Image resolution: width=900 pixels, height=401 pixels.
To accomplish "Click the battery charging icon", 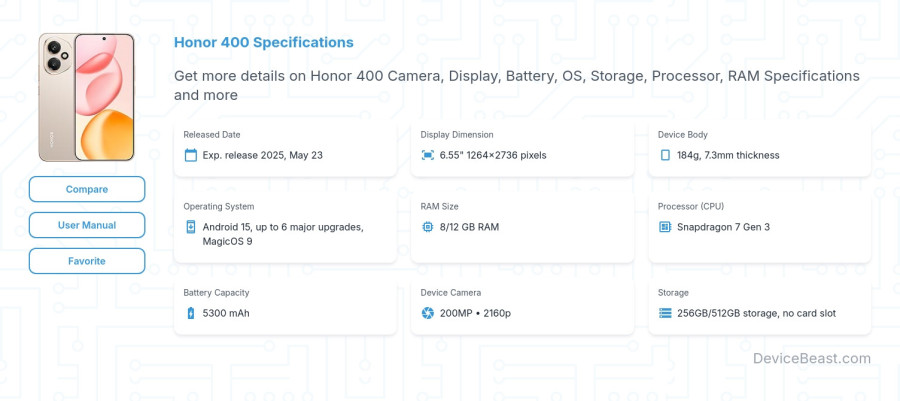I will [191, 313].
